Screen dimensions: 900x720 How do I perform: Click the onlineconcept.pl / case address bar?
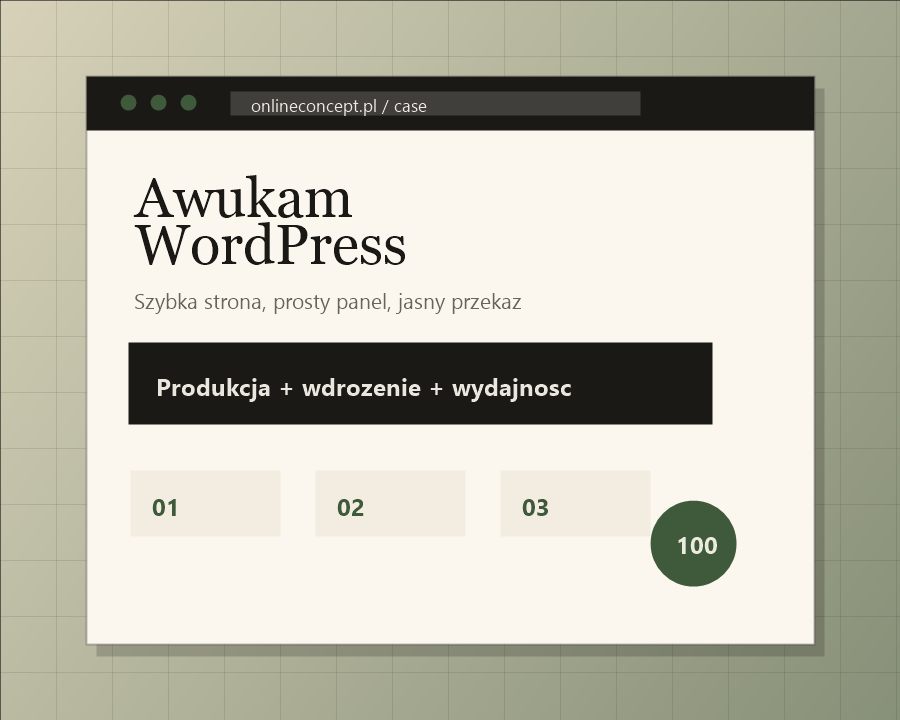pos(435,103)
